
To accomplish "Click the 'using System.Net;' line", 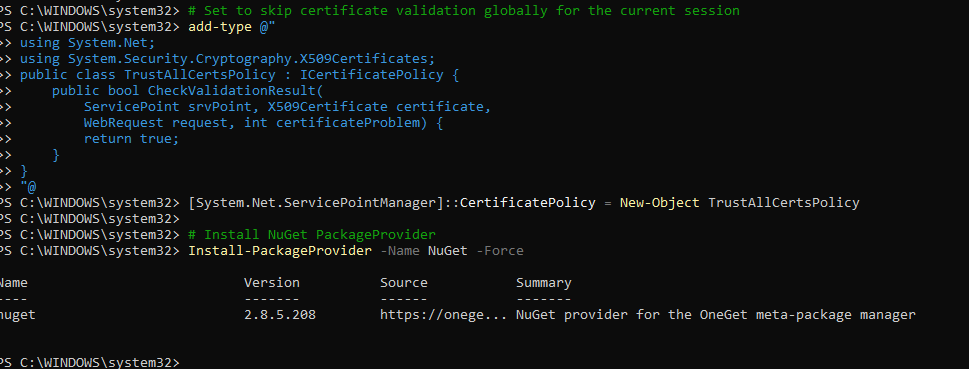I will pos(88,43).
